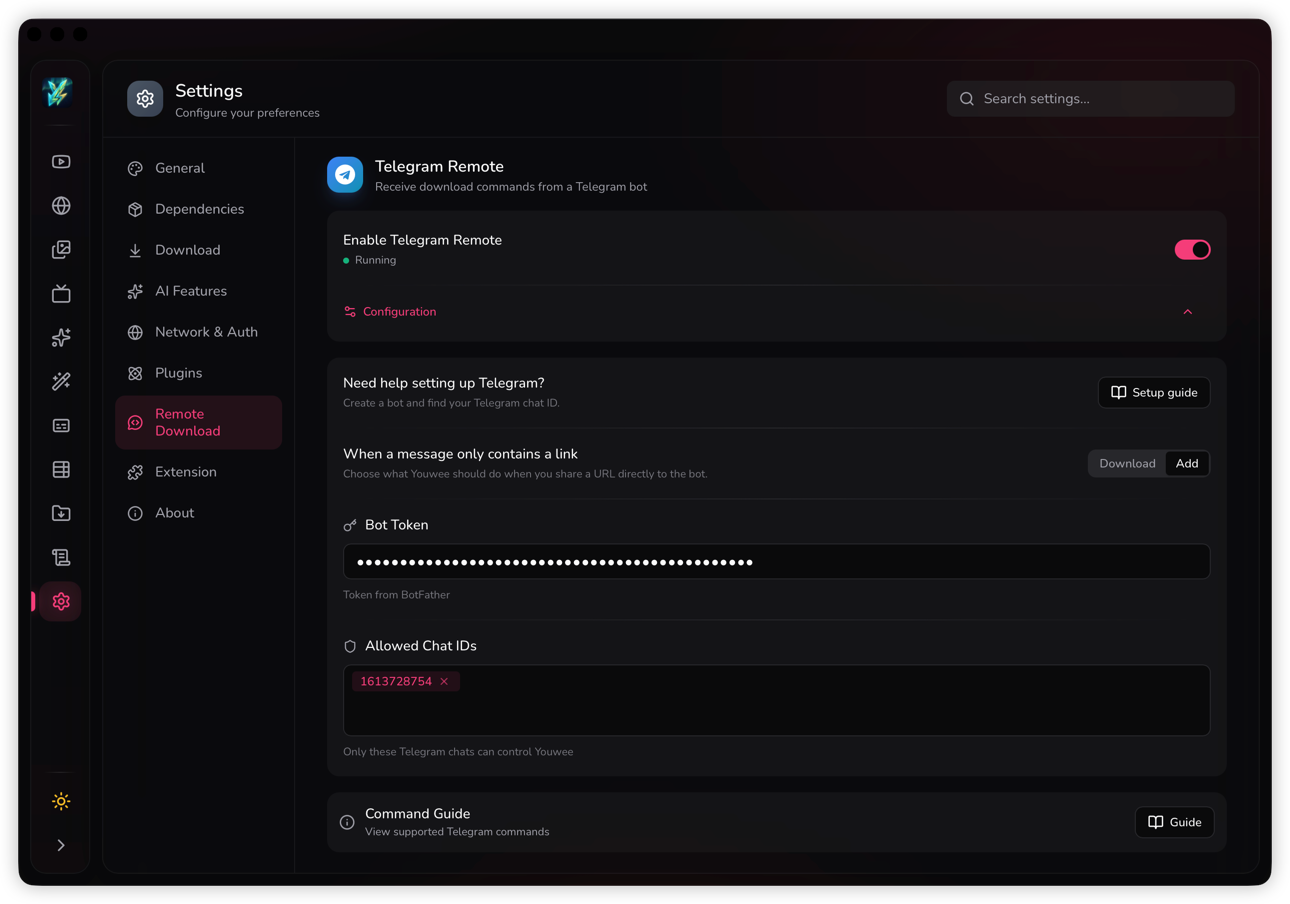Expand the sidebar with the chevron arrow
Screen dimensions: 1290x904
tap(61, 845)
